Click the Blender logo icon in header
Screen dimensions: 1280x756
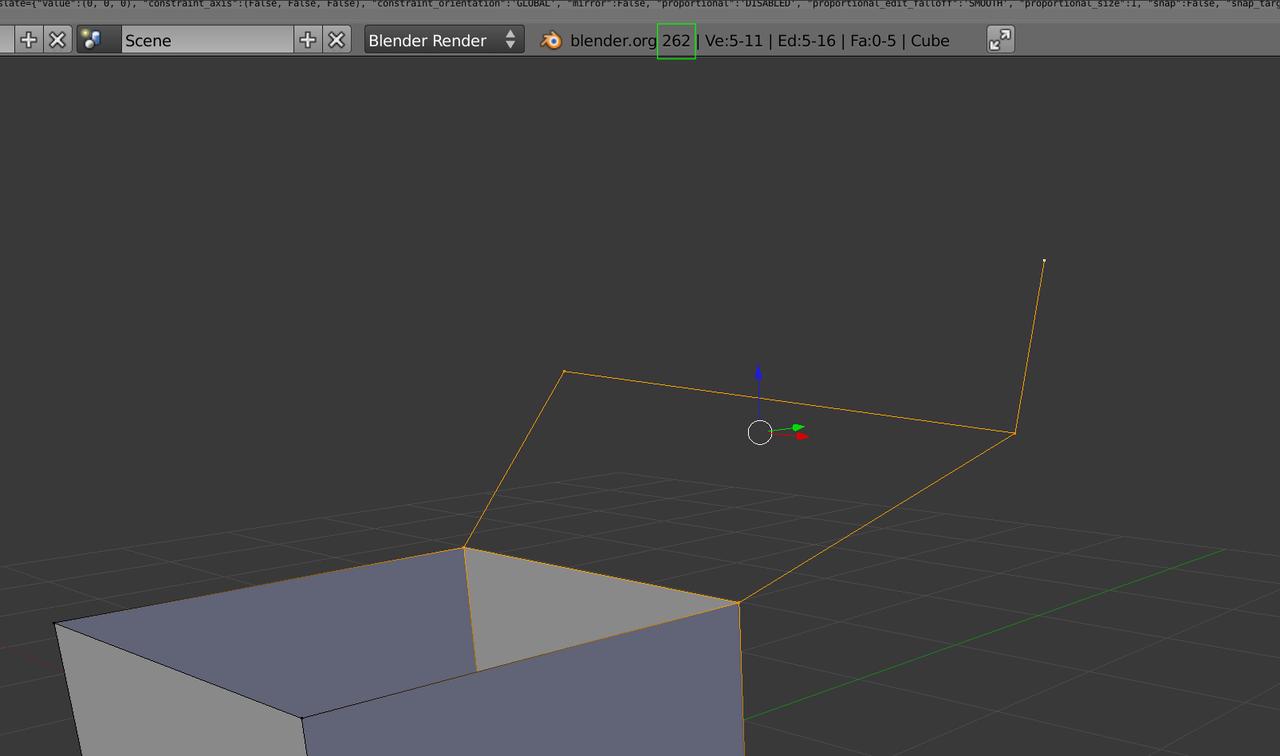click(x=551, y=40)
